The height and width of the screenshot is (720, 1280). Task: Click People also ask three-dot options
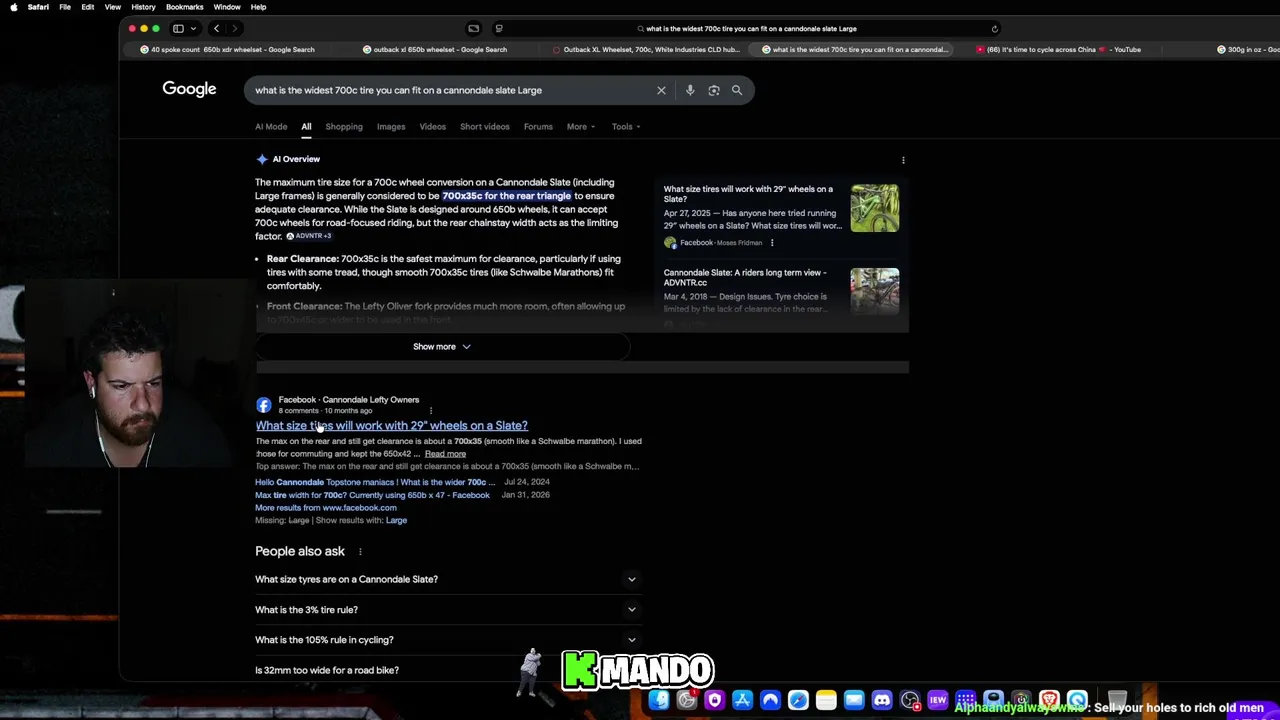pyautogui.click(x=360, y=552)
